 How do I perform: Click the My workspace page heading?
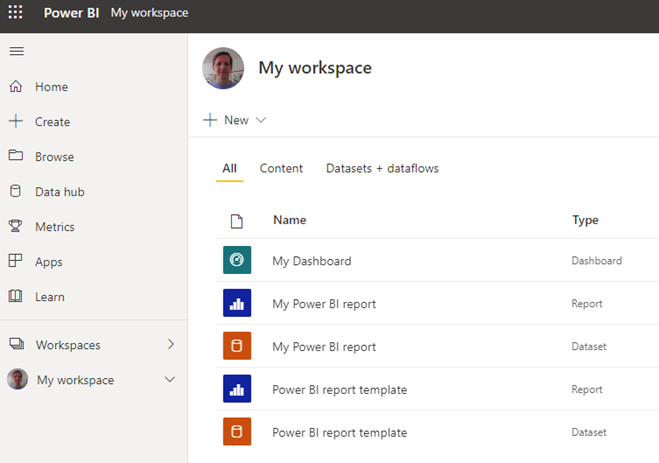(315, 68)
